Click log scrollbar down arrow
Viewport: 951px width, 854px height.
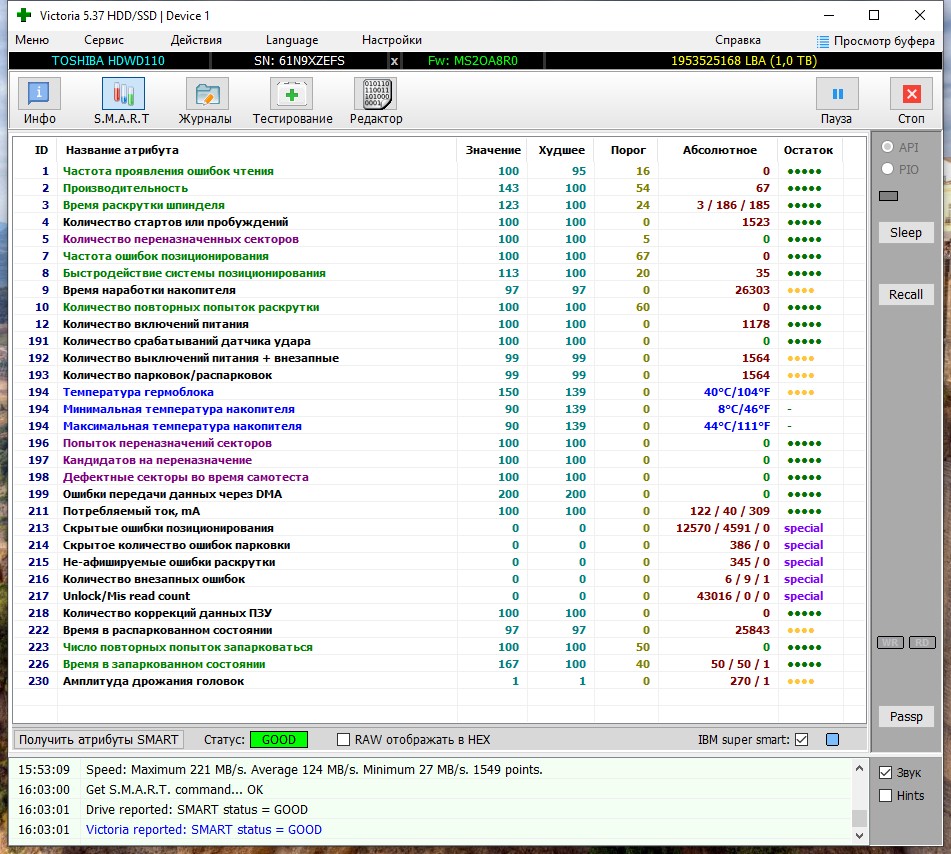(x=859, y=835)
